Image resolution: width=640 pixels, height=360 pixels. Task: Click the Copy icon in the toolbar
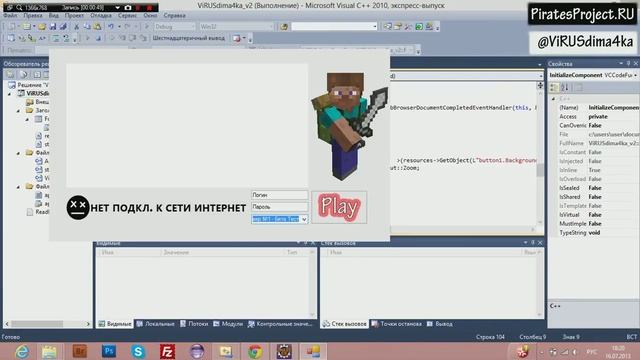(87, 27)
